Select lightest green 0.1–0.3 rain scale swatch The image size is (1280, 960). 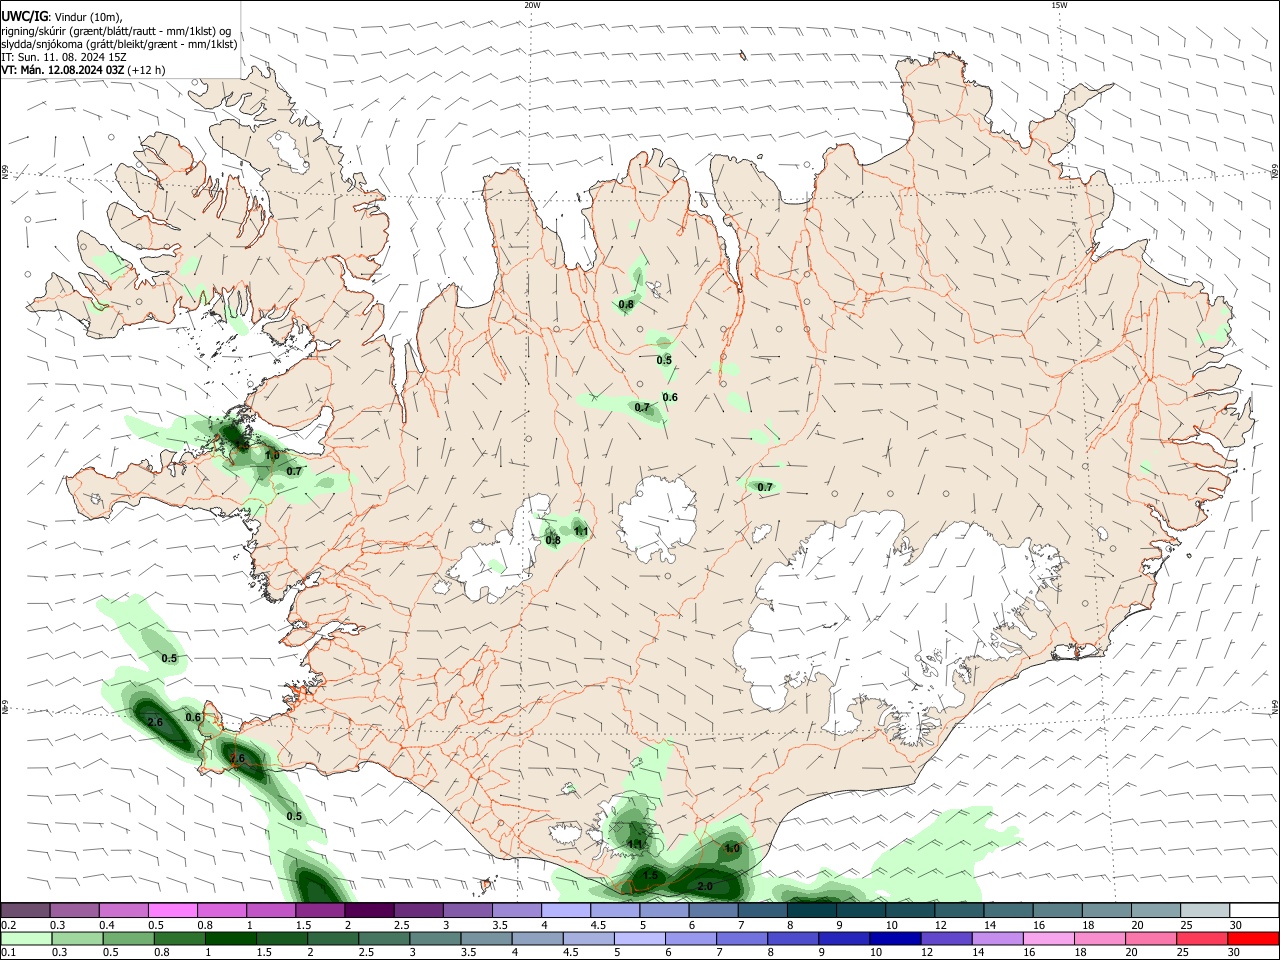coord(27,938)
